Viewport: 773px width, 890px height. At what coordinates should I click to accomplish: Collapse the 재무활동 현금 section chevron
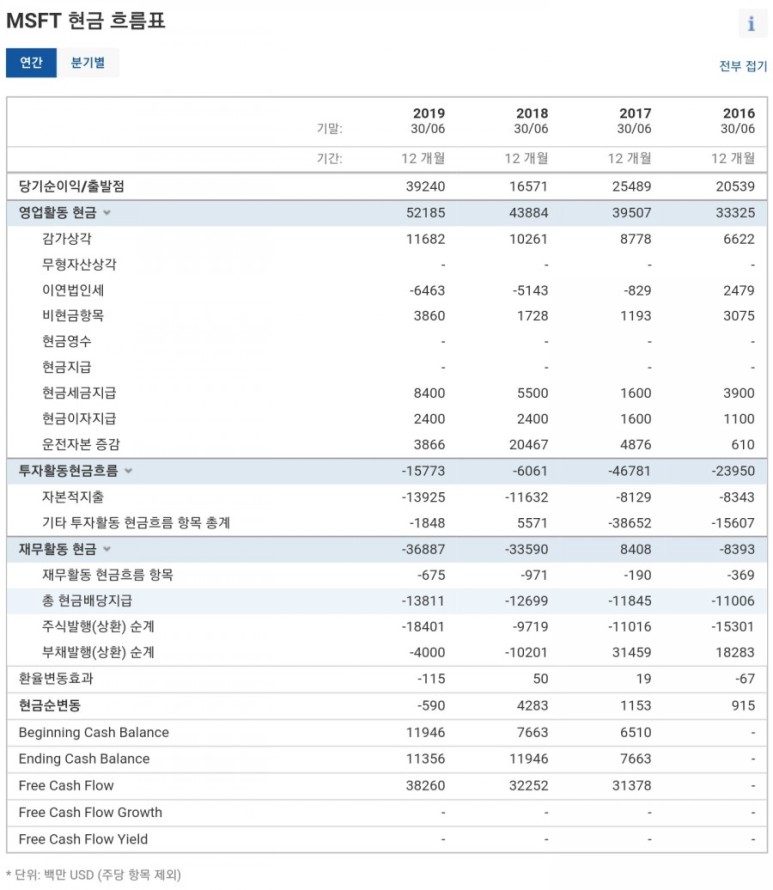(x=107, y=549)
